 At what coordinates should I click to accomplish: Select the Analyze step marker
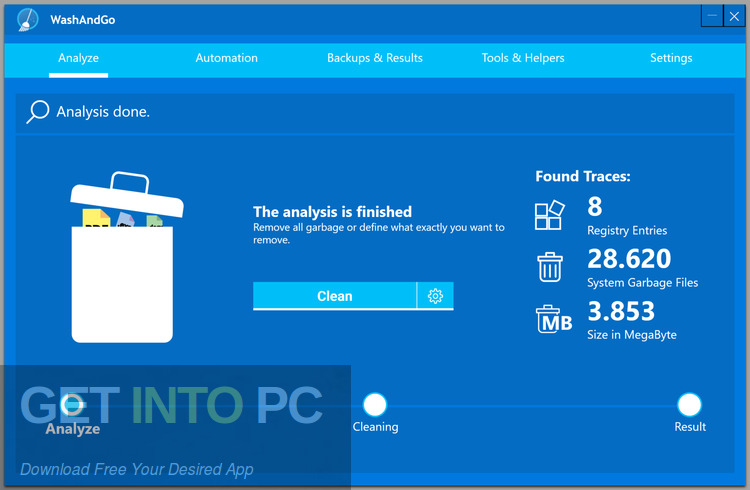click(x=72, y=405)
